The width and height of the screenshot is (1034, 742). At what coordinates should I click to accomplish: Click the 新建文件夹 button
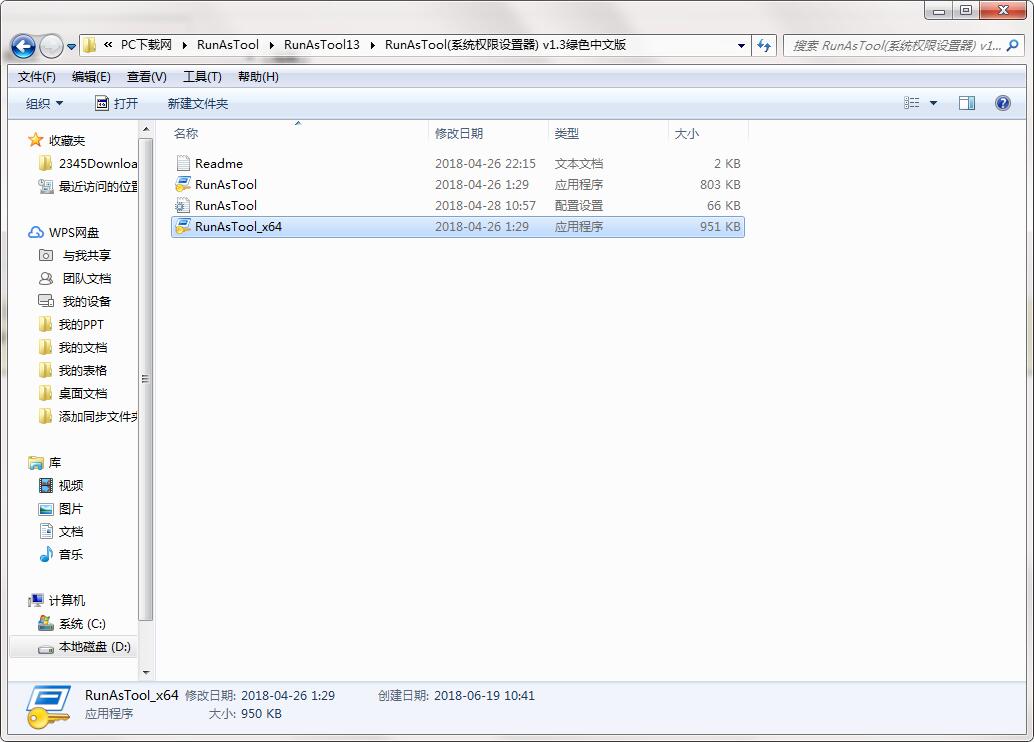click(197, 103)
